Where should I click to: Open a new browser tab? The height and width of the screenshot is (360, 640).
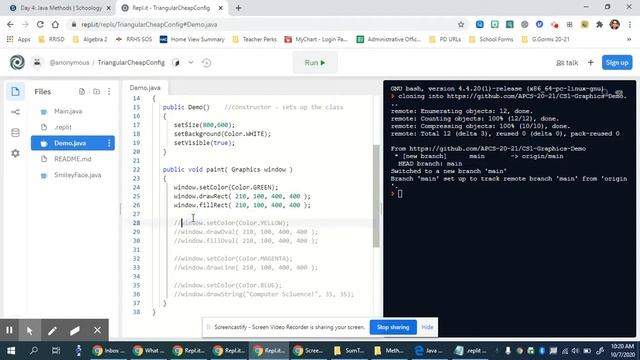(238, 8)
